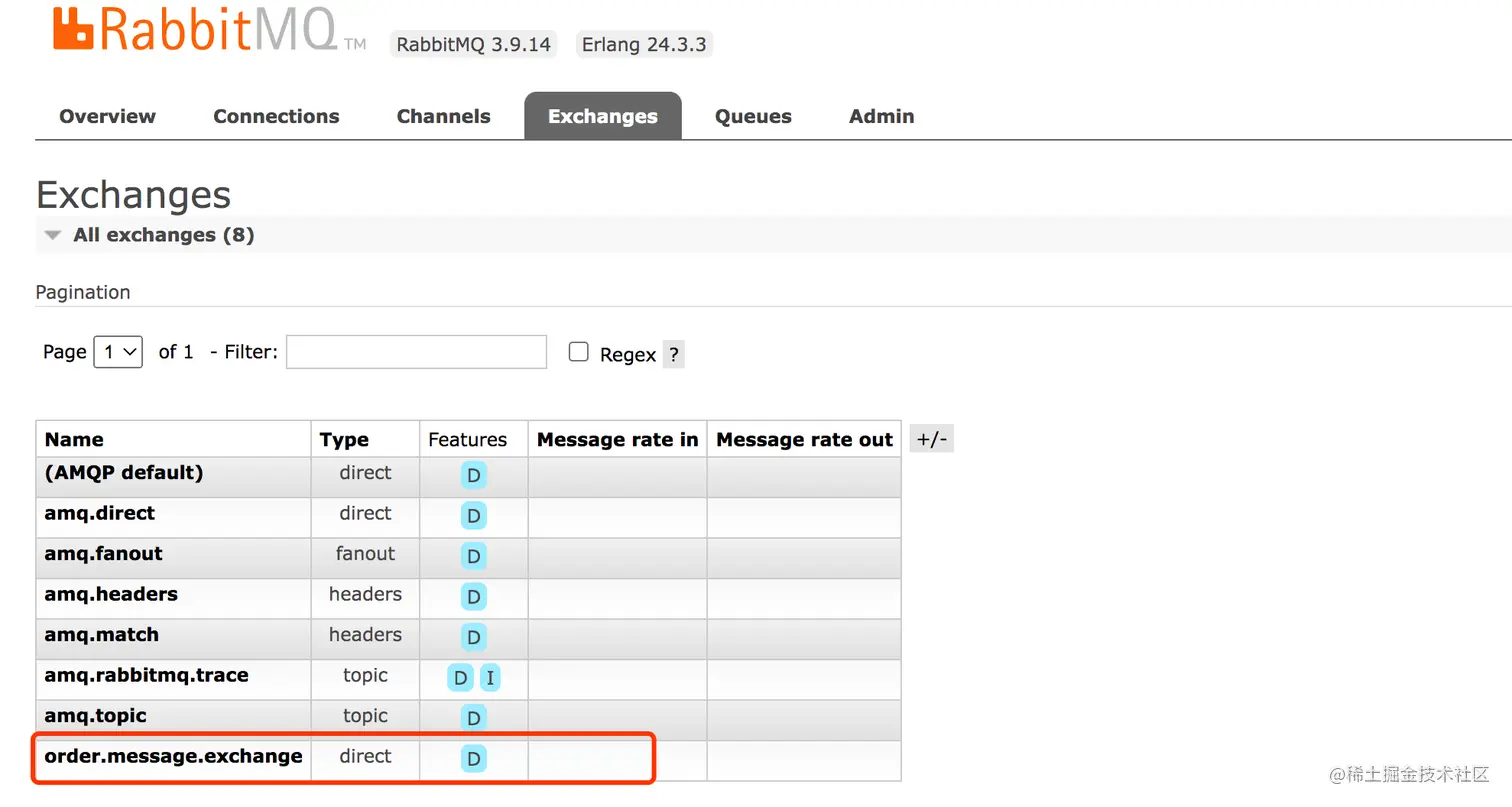
Task: Open the amq.fanout exchange
Action: (103, 553)
